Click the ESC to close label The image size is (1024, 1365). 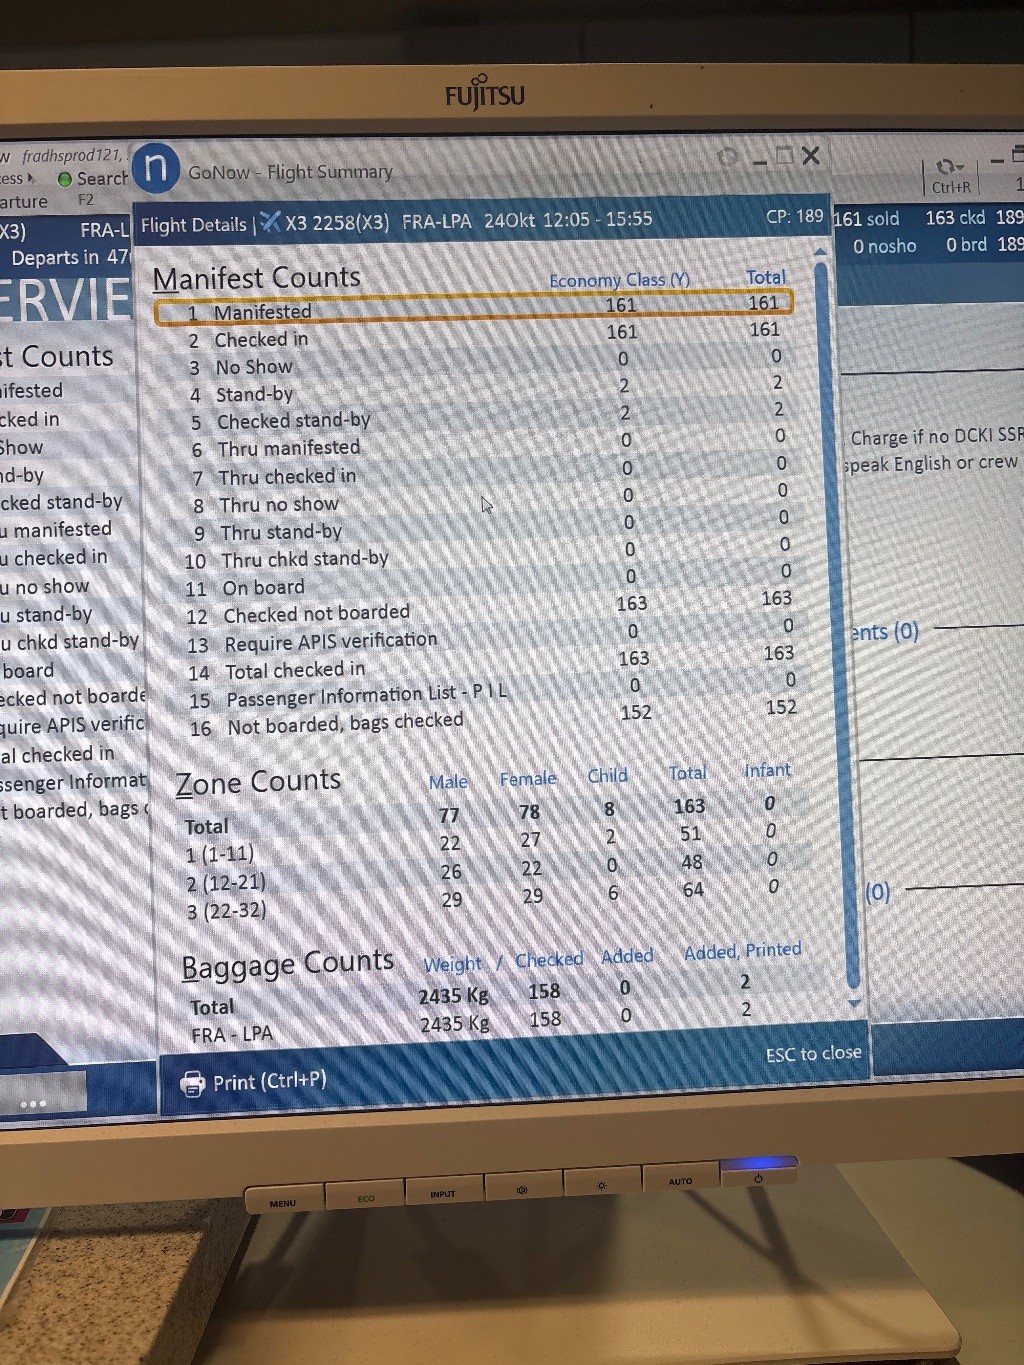[813, 1054]
